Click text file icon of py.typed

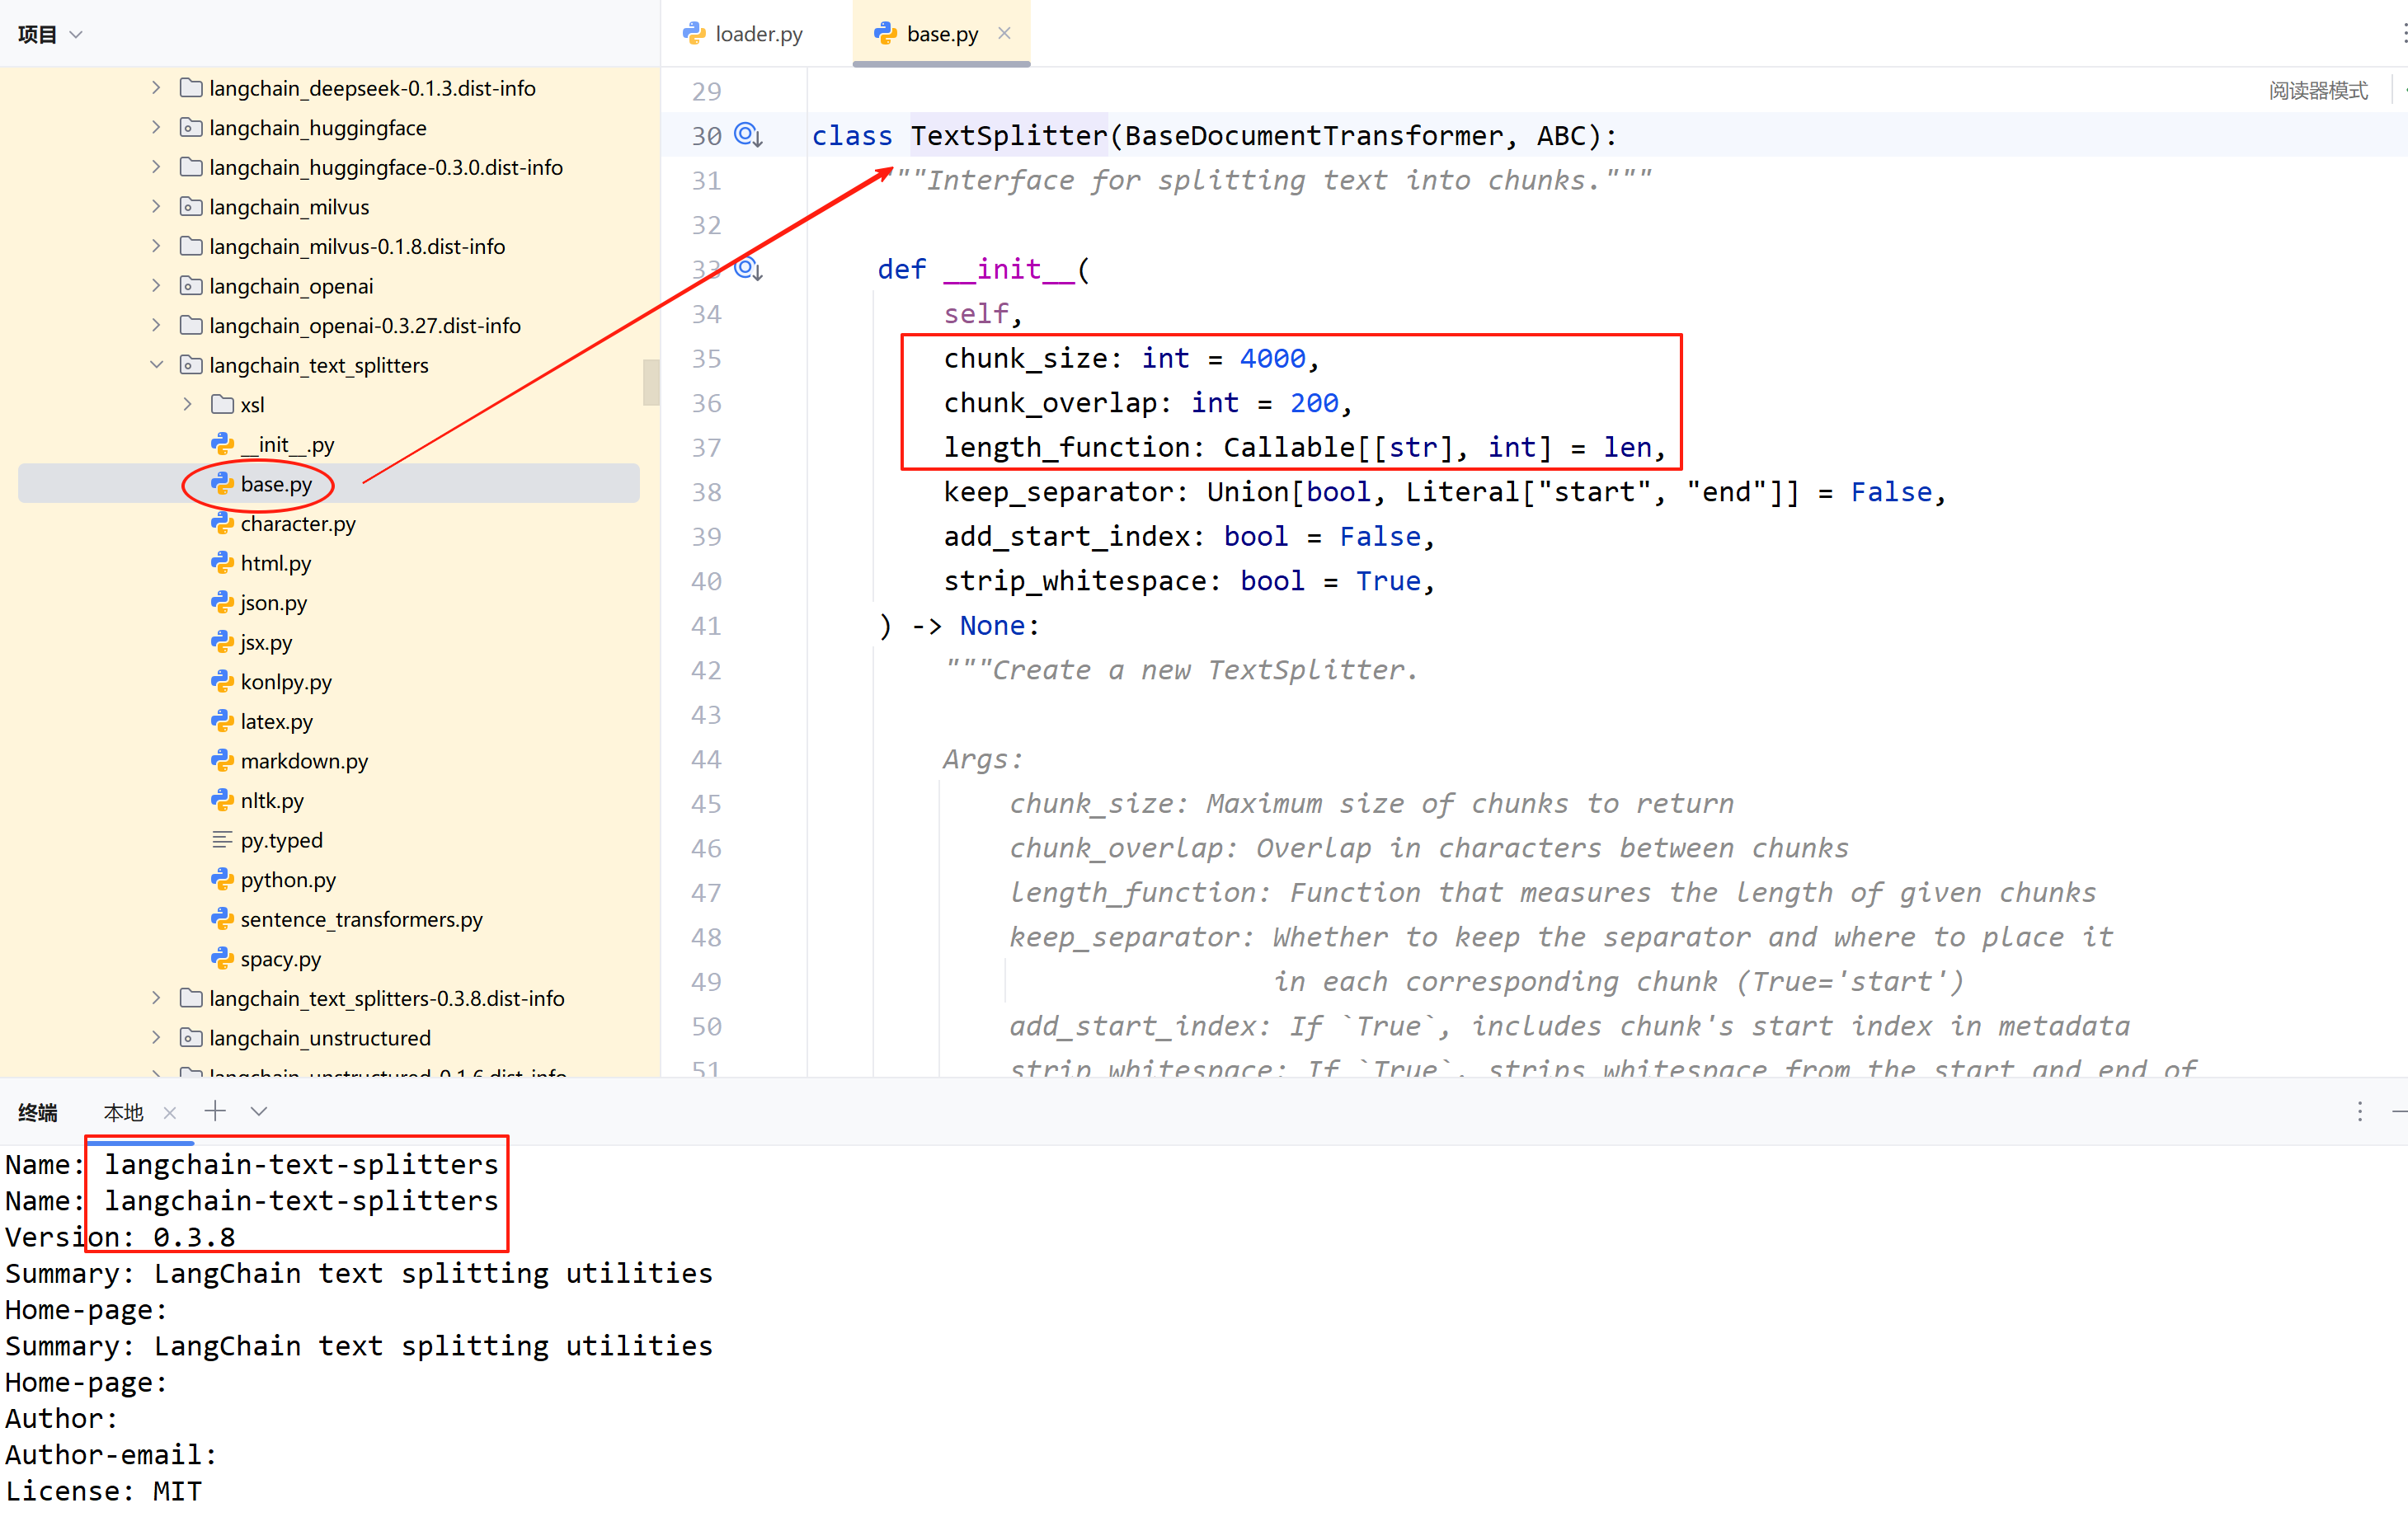coord(222,840)
